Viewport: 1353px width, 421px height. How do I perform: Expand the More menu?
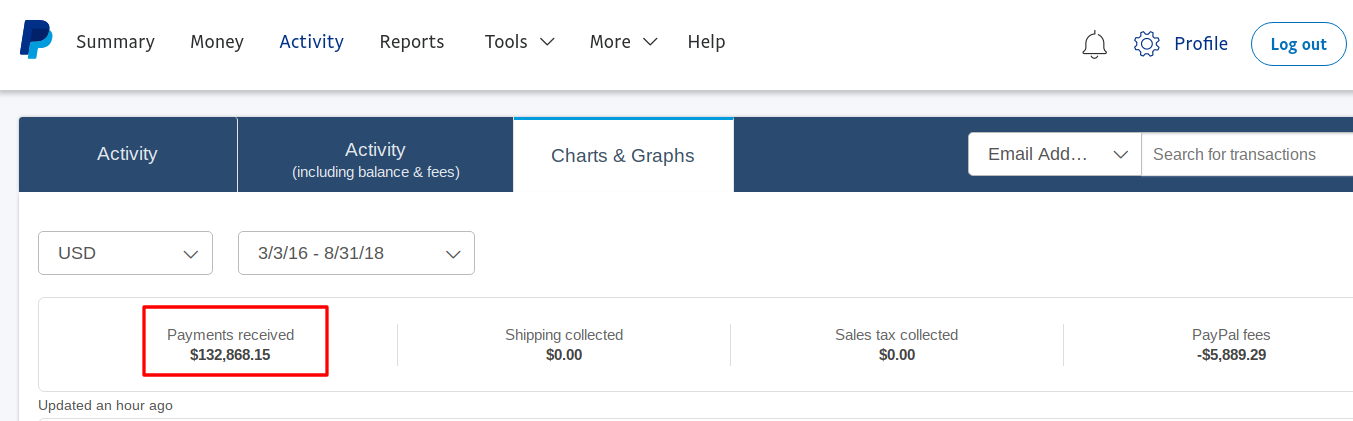pos(623,42)
